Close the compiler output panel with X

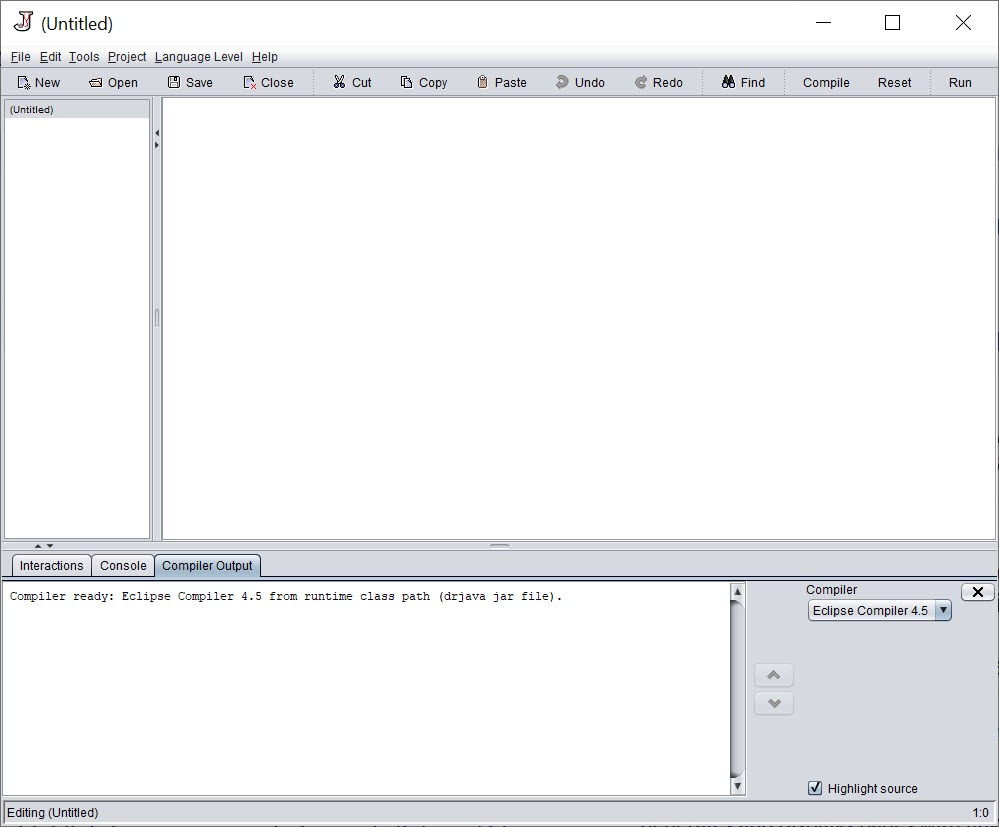pyautogui.click(x=977, y=592)
